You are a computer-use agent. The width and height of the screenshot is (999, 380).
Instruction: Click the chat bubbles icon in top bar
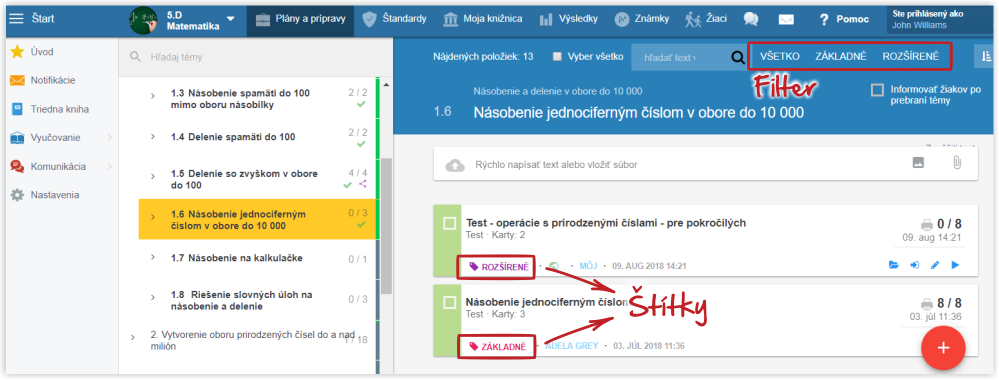tap(751, 19)
